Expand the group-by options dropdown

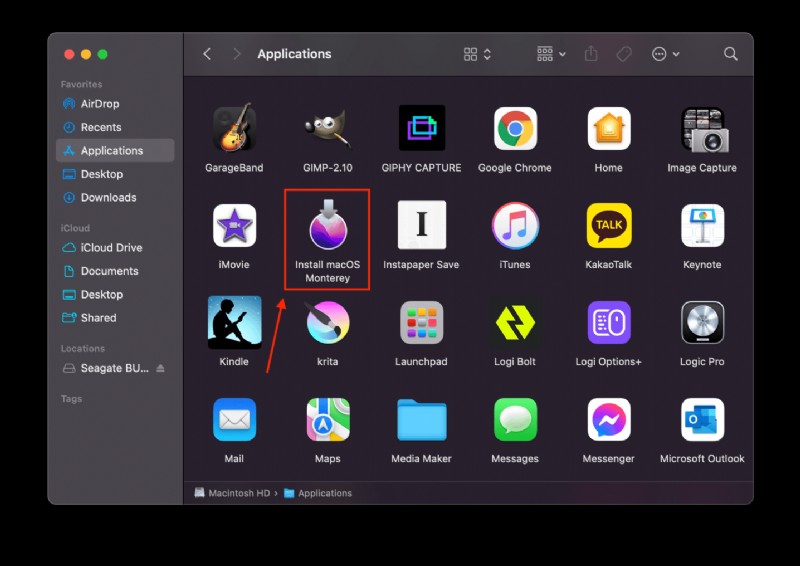[551, 54]
